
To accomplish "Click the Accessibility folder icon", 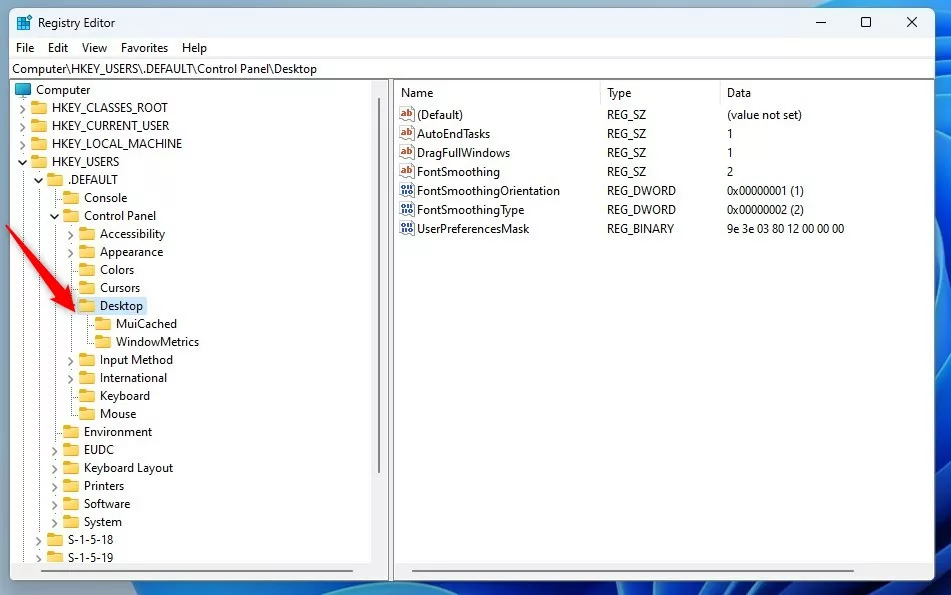I will tap(87, 234).
